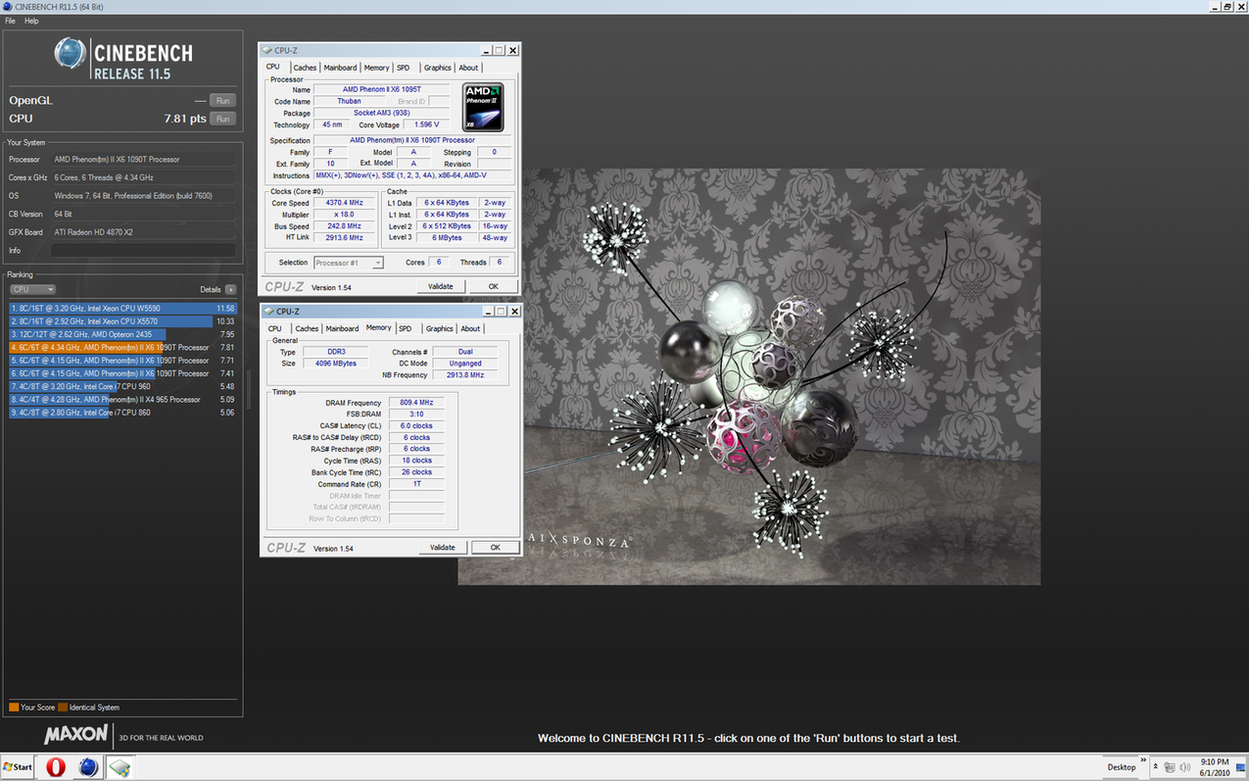1249x781 pixels.
Task: Open Mainboard tab in upper CPU-Z window
Action: (340, 68)
